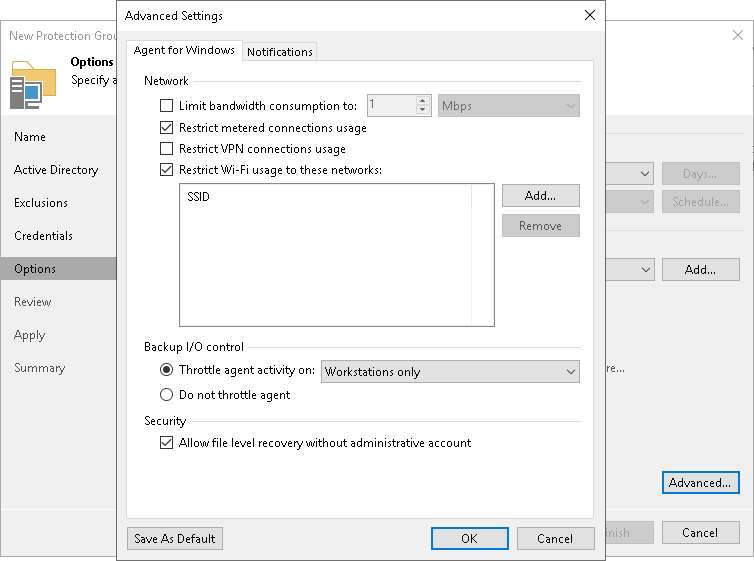The height and width of the screenshot is (561, 754).
Task: Close the Advanced Settings dialog
Action: pyautogui.click(x=590, y=15)
